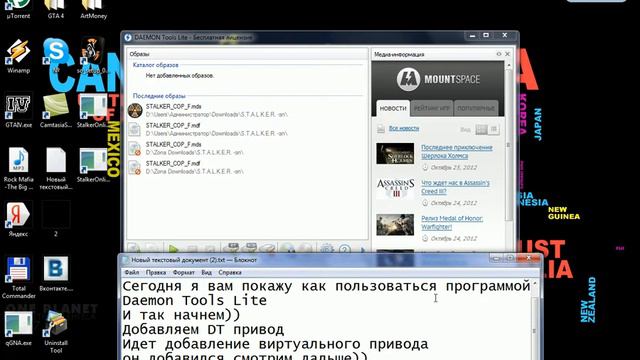Pin the Медиа-информация panel
Image resolution: width=640 pixels, height=360 pixels.
tap(499, 54)
